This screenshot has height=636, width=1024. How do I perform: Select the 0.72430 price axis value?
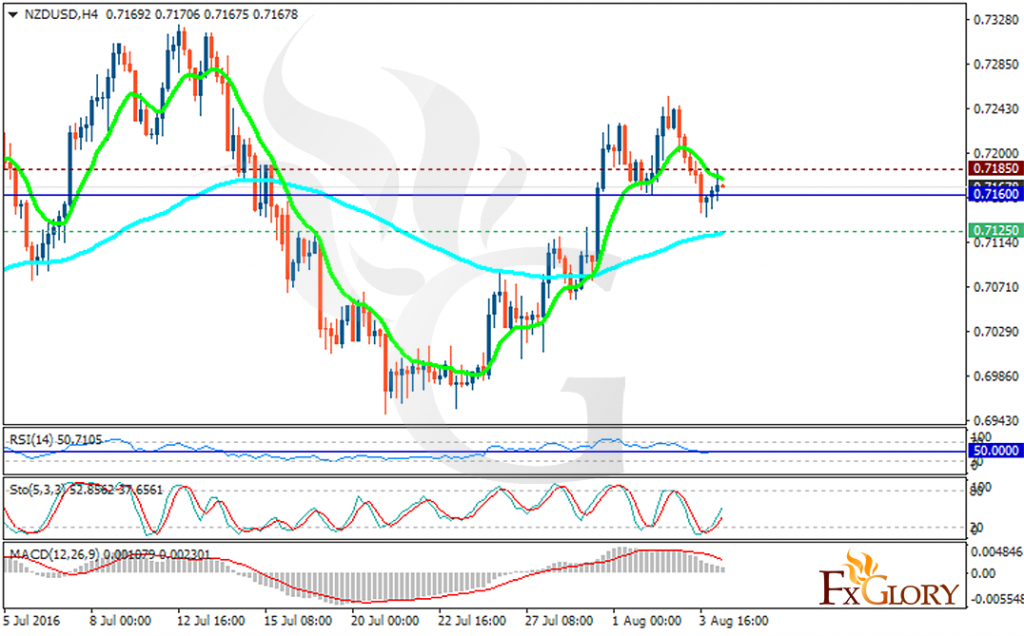click(x=996, y=108)
